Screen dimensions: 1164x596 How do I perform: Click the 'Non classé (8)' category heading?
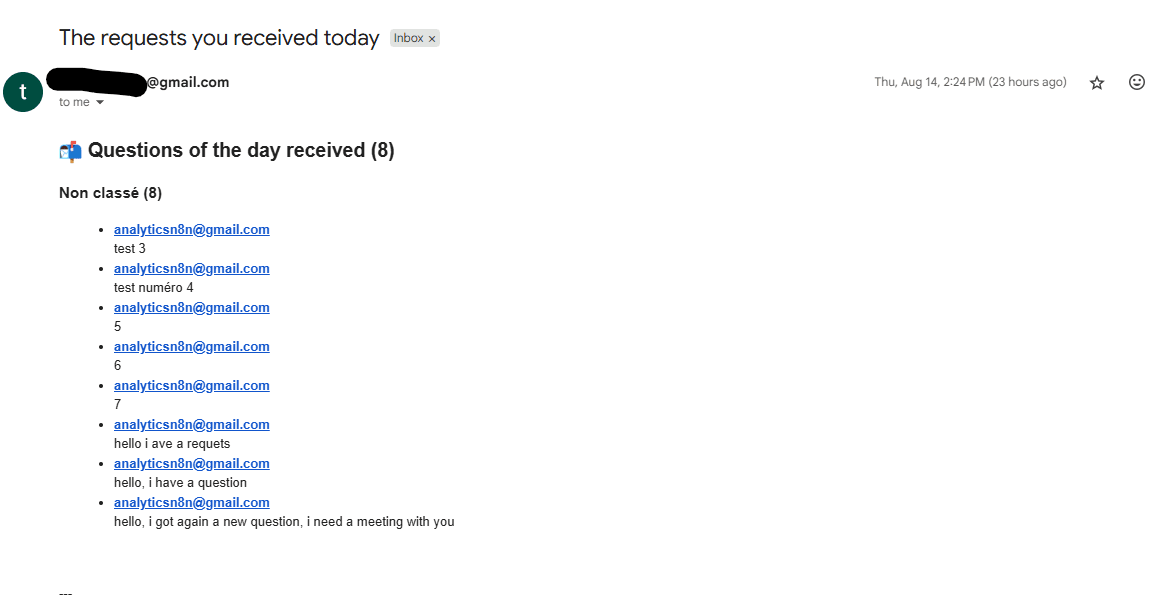coord(111,193)
